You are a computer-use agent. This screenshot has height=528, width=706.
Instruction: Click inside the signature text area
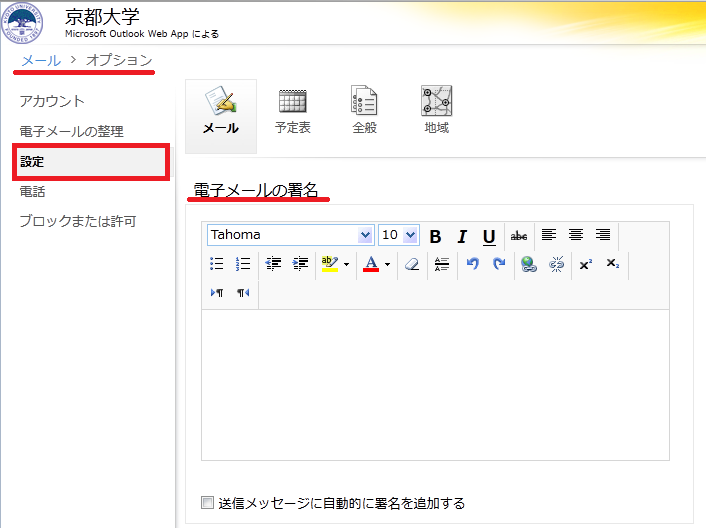tap(435, 385)
